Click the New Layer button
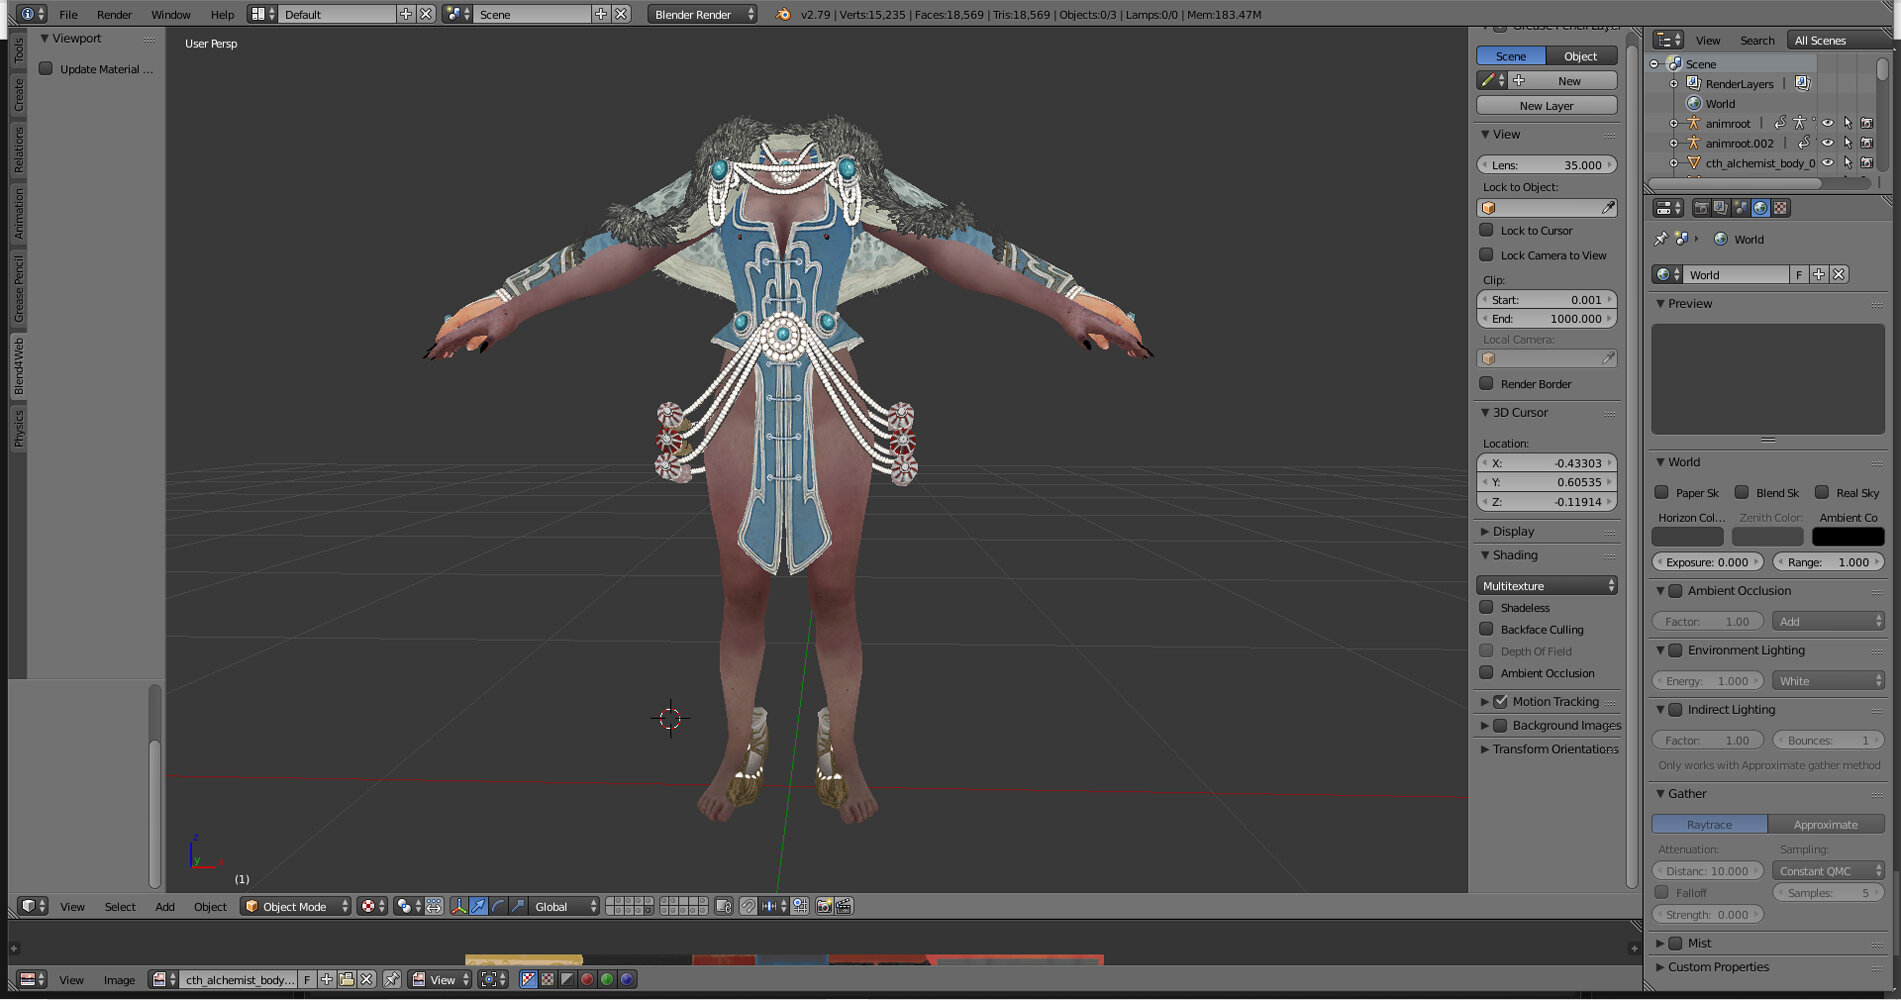This screenshot has height=1000, width=1901. 1547,105
